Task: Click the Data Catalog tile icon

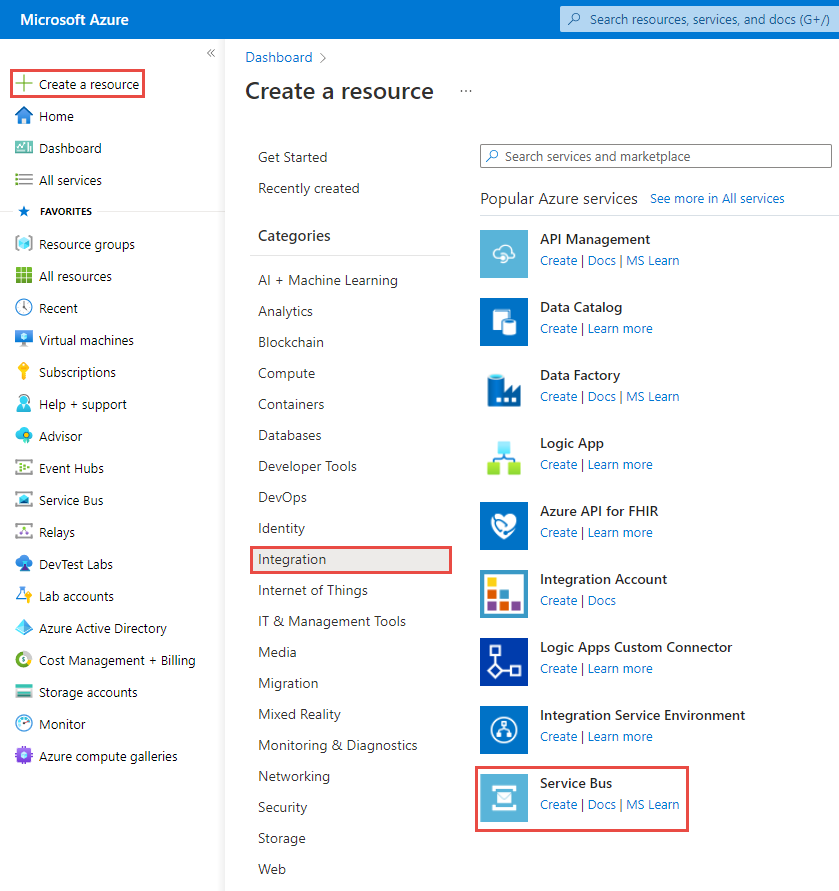Action: tap(504, 322)
